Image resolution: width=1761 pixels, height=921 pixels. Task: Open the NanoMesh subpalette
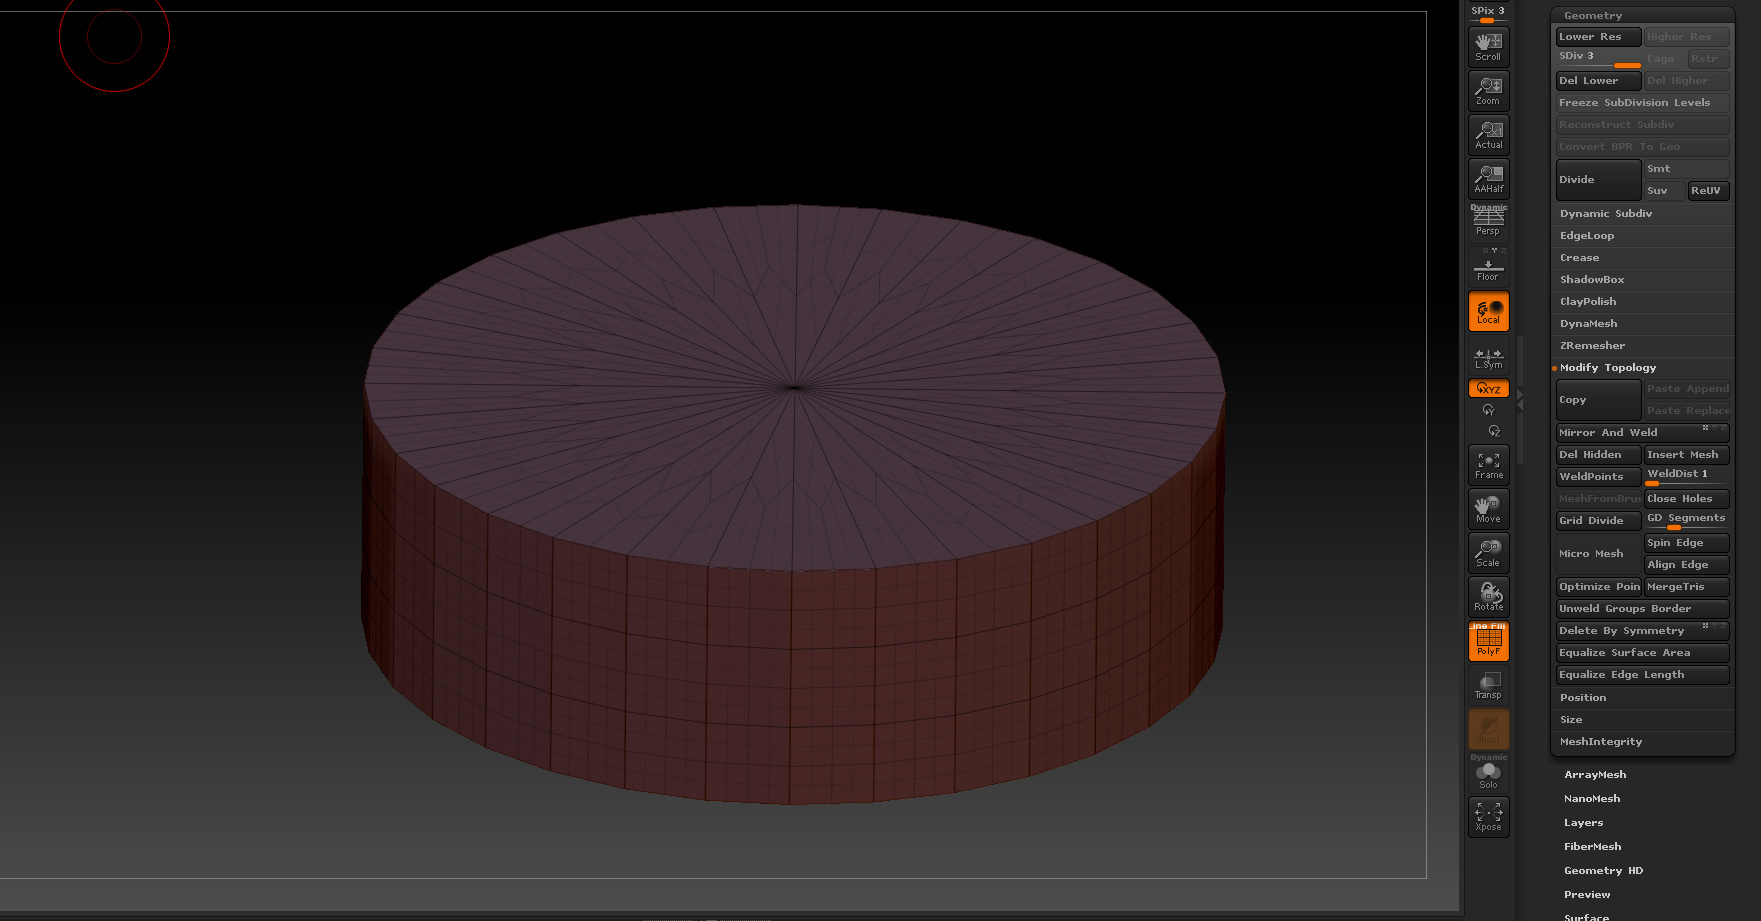point(1592,799)
